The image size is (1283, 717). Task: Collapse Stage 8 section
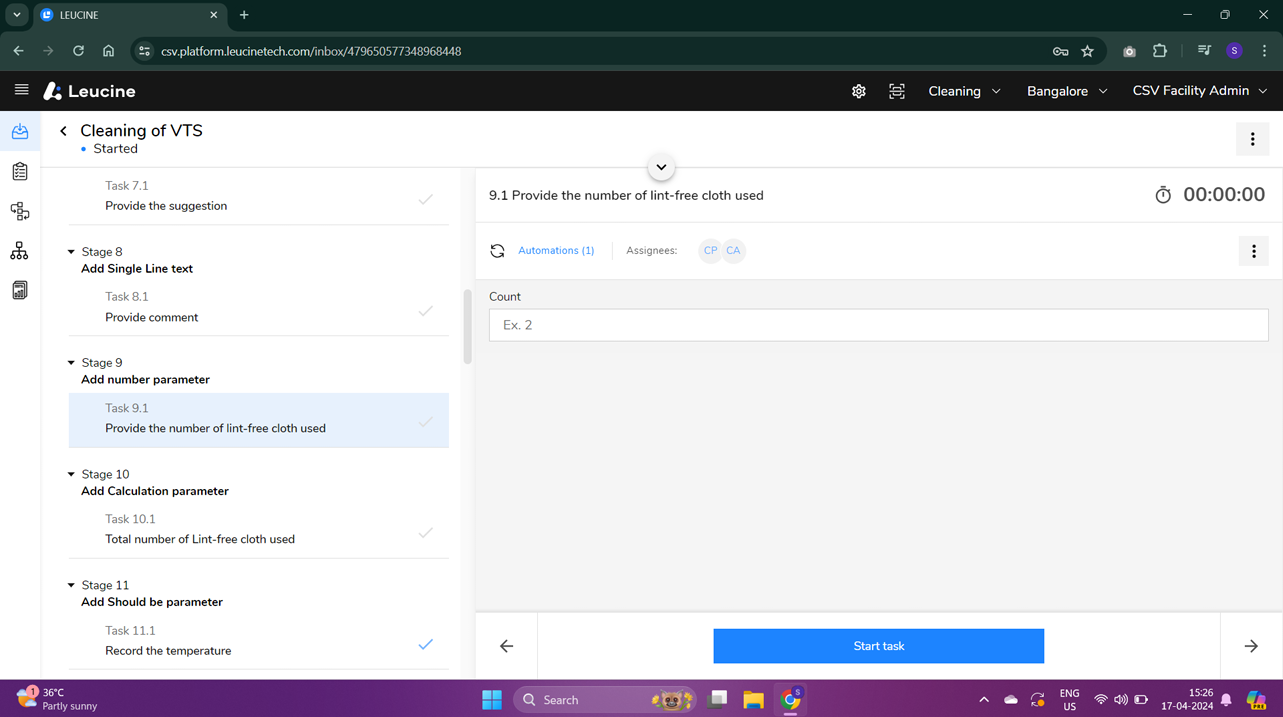click(x=71, y=252)
